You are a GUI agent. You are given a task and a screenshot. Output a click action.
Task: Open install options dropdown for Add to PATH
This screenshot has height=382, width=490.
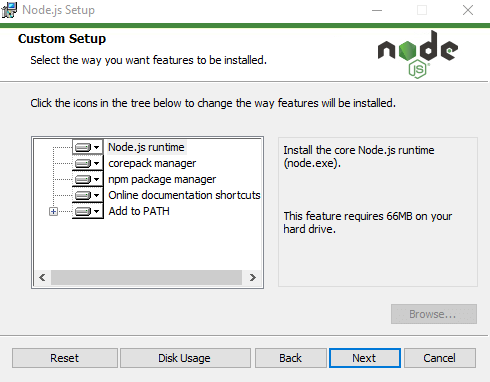[x=88, y=211]
